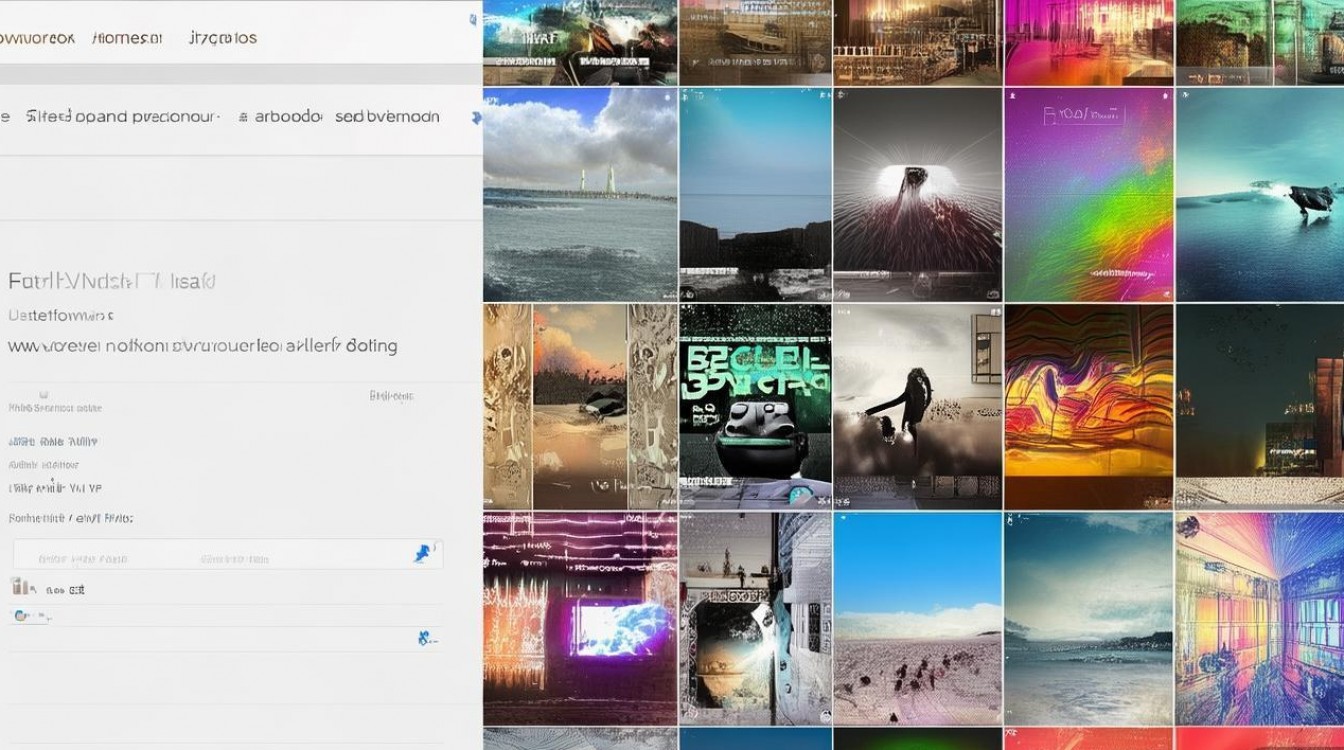The image size is (1344, 750).
Task: Open the colorful rainbow corridor thumbnail
Action: (x=1259, y=619)
